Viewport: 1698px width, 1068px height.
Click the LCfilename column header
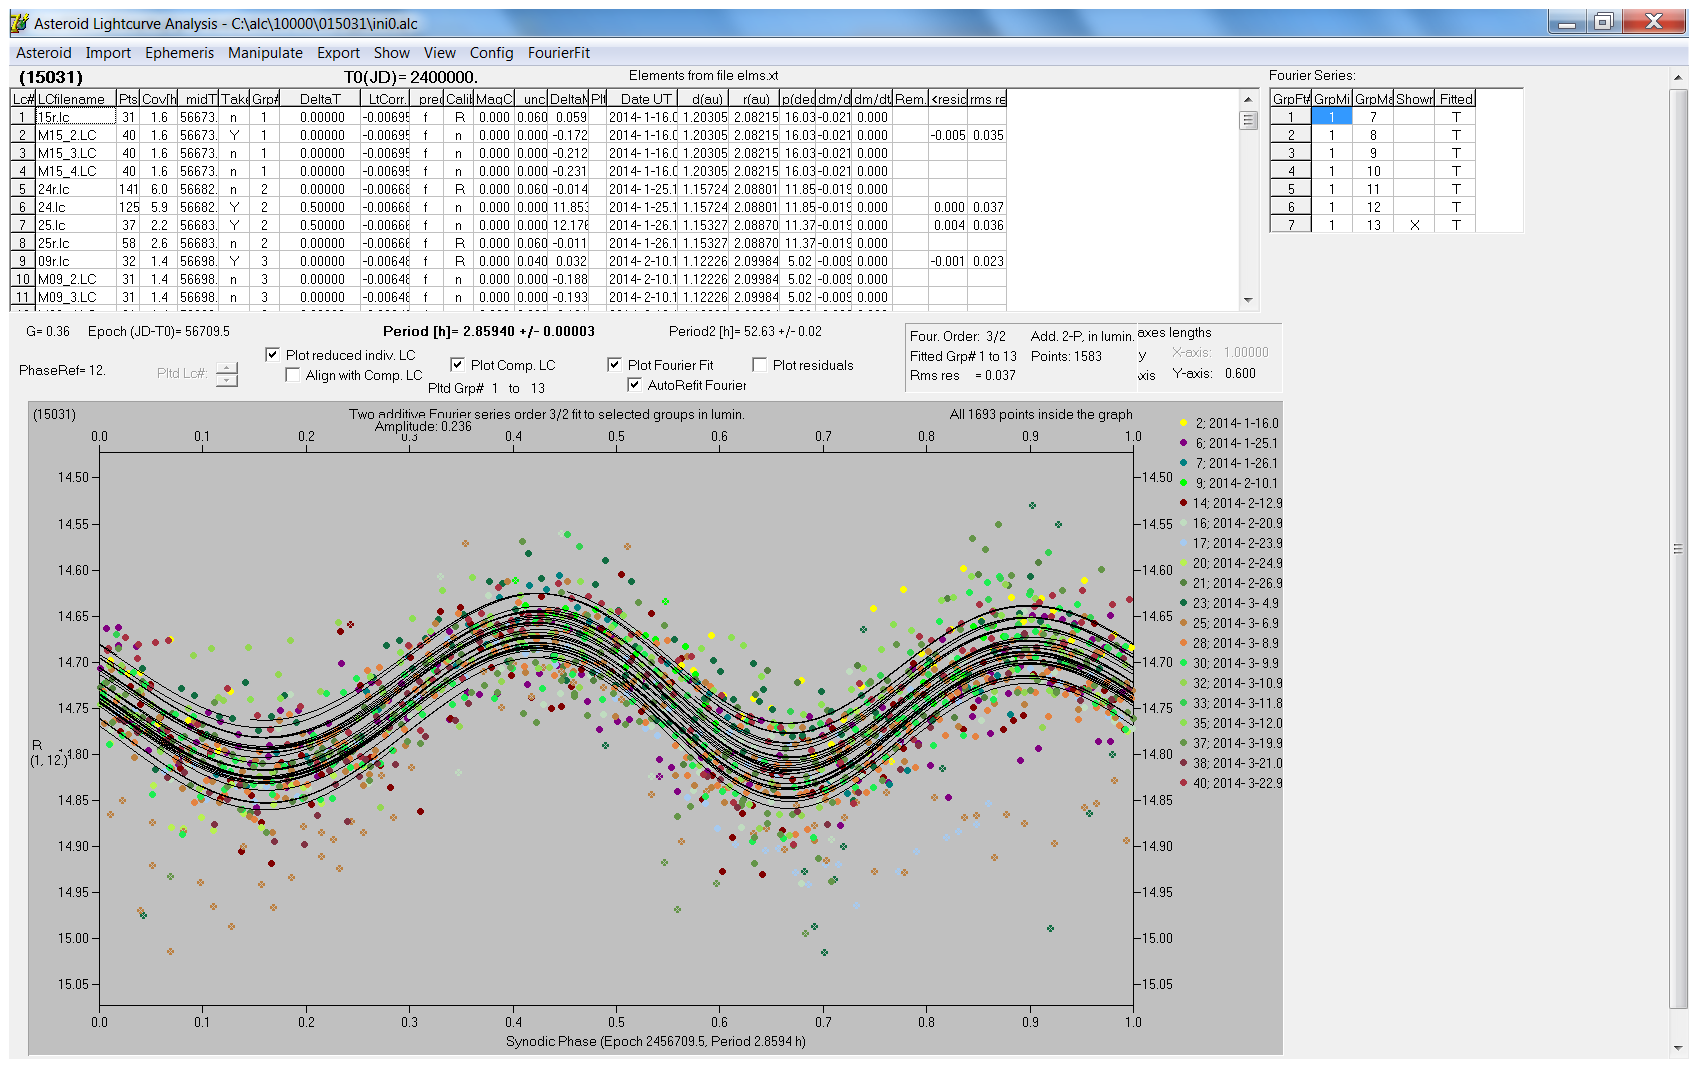(x=76, y=99)
